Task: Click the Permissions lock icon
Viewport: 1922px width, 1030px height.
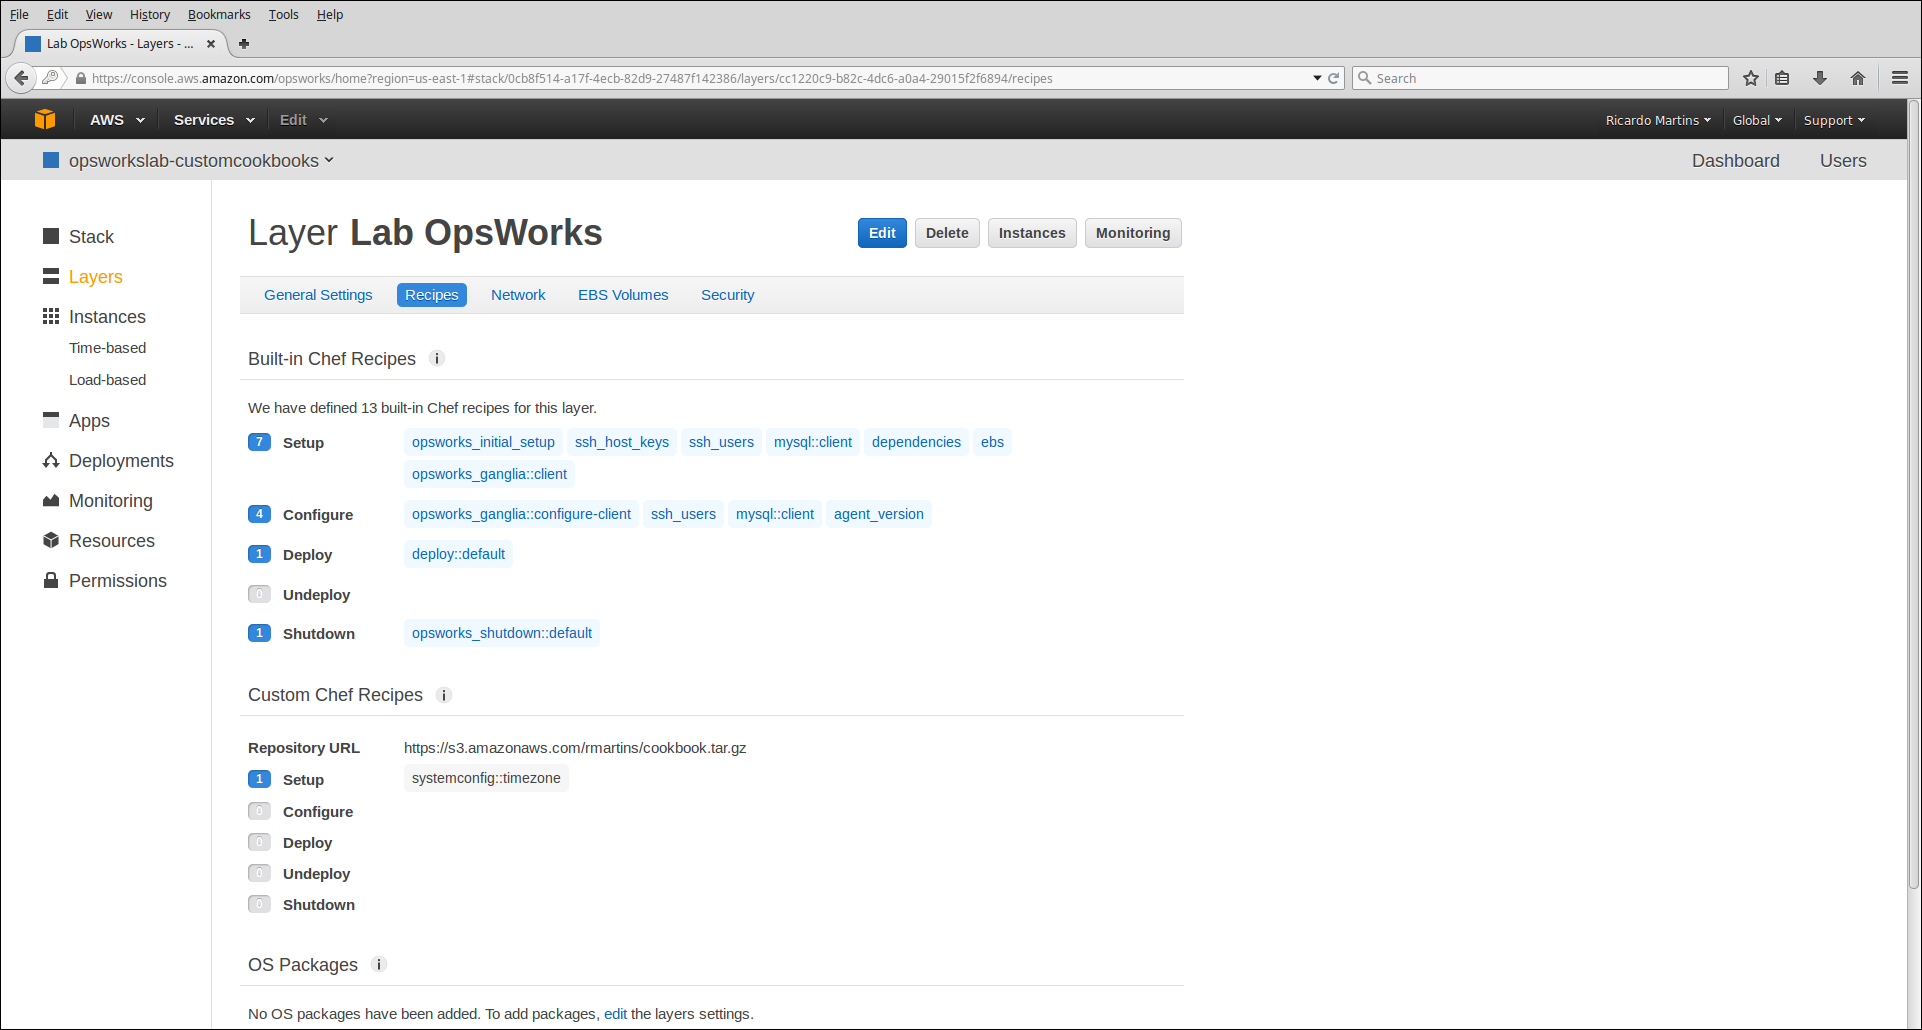Action: (x=51, y=580)
